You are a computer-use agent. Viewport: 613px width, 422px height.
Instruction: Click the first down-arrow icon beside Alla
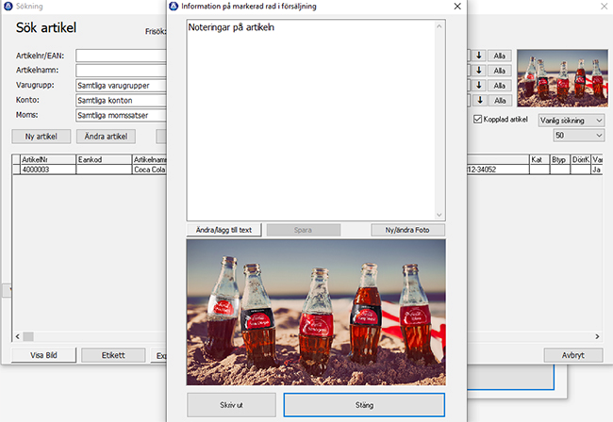pyautogui.click(x=479, y=56)
